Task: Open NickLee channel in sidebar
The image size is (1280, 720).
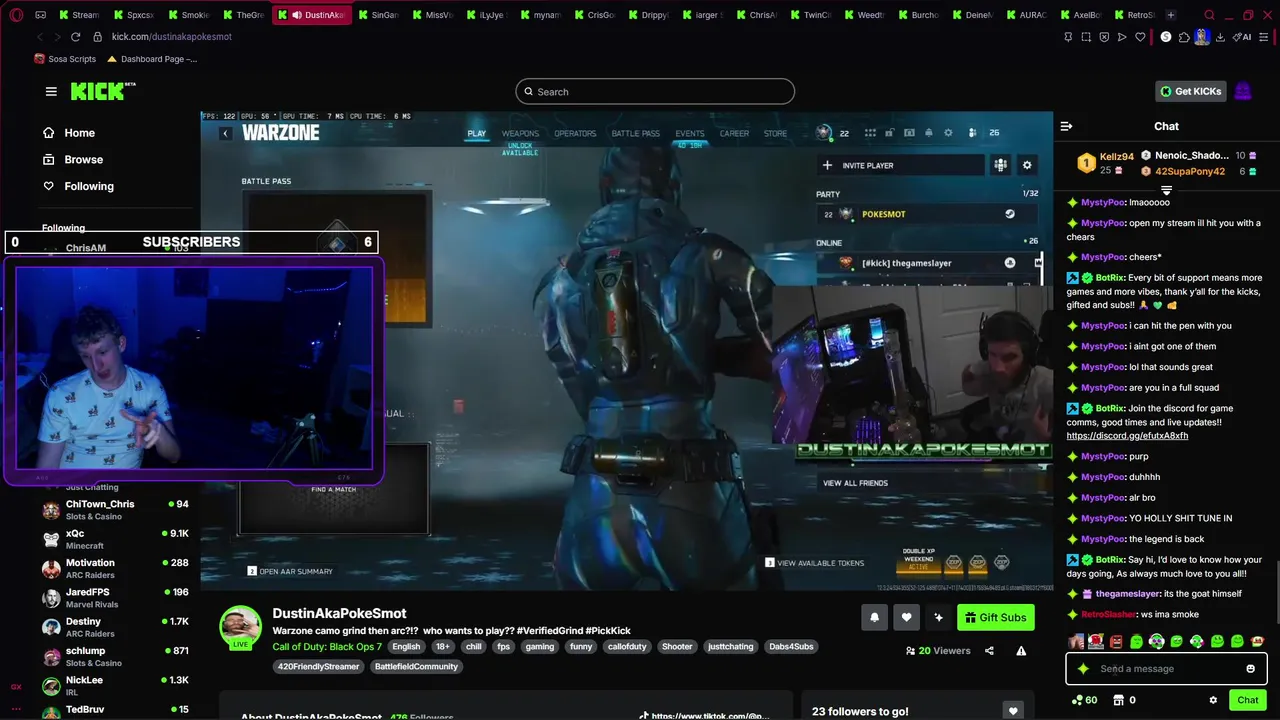Action: click(x=115, y=686)
